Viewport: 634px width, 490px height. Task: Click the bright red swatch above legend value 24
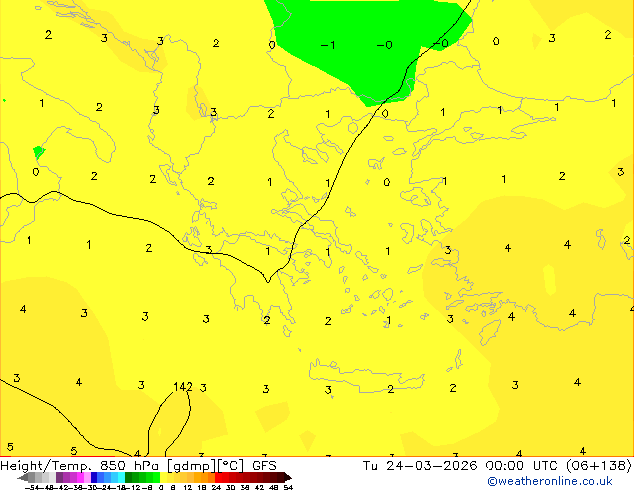click(218, 477)
